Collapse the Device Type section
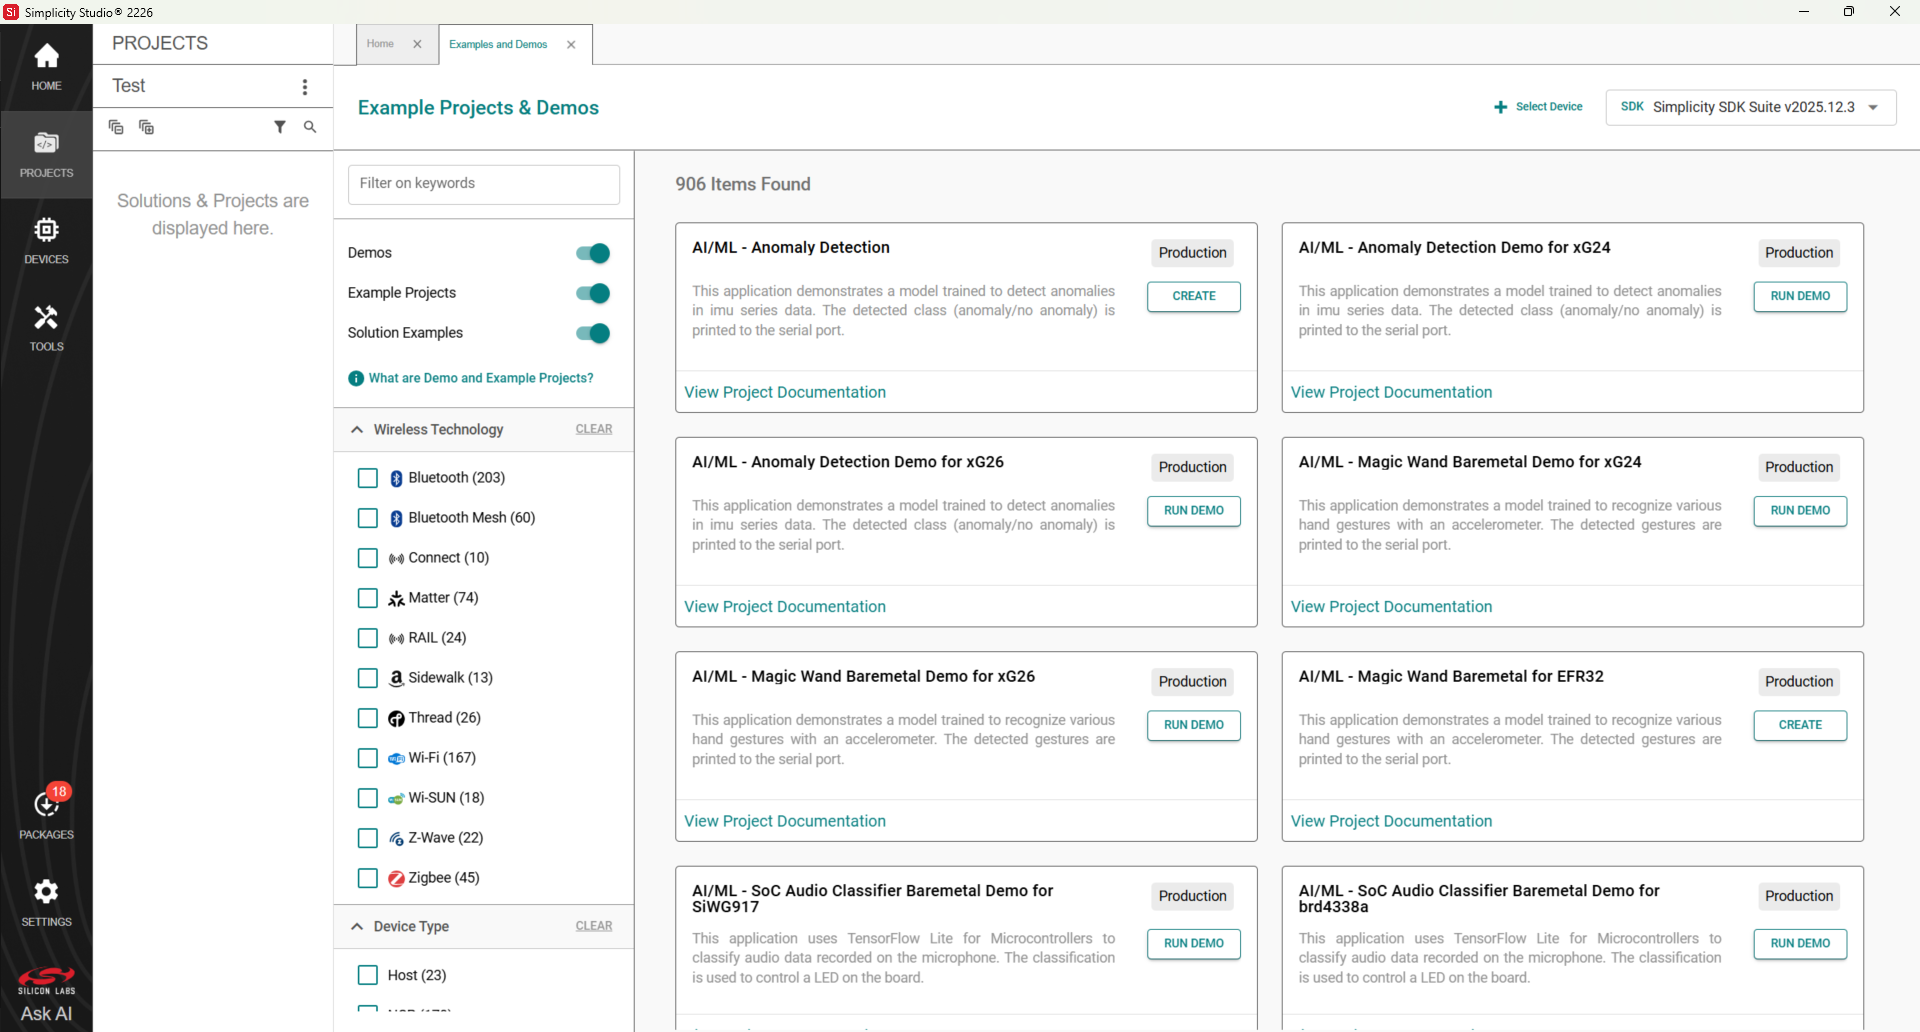 (357, 926)
